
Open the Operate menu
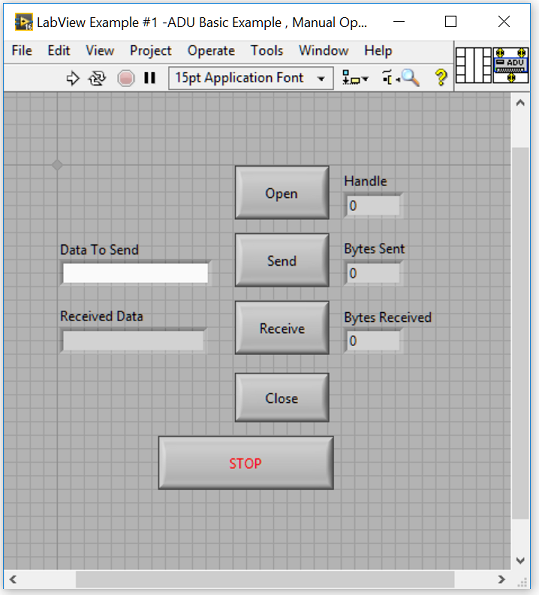211,50
